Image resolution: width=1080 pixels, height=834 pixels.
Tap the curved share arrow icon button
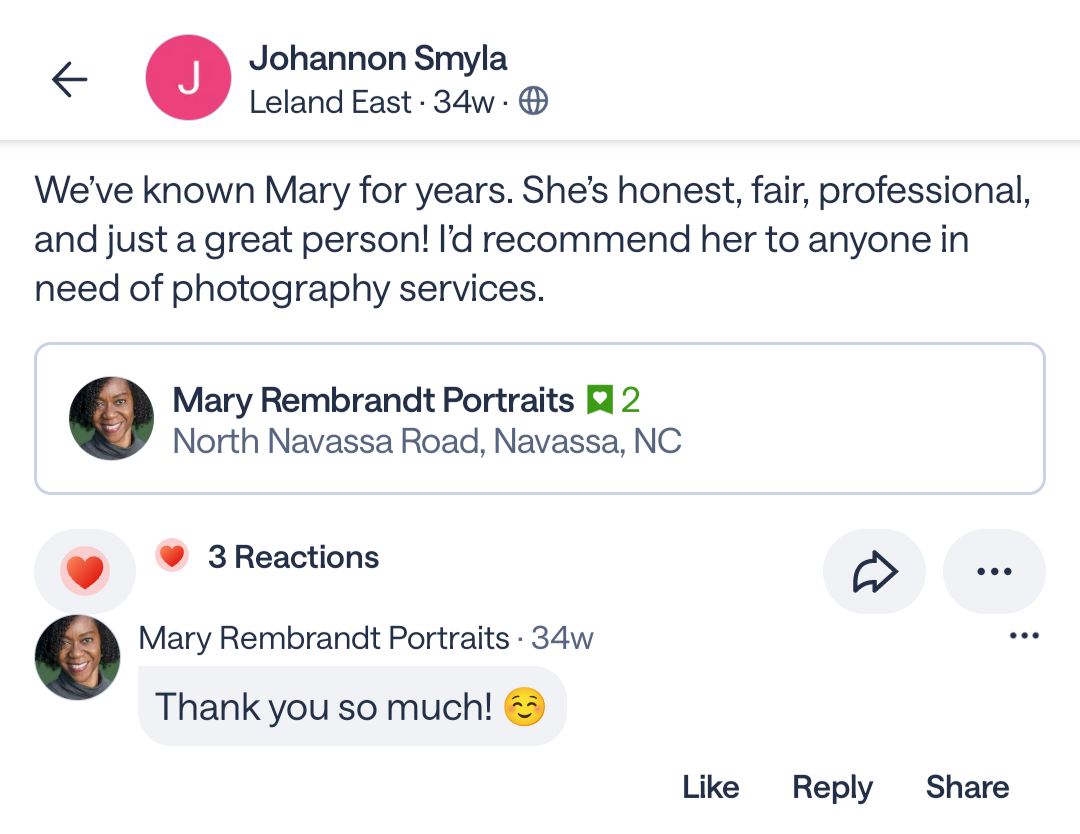click(874, 572)
